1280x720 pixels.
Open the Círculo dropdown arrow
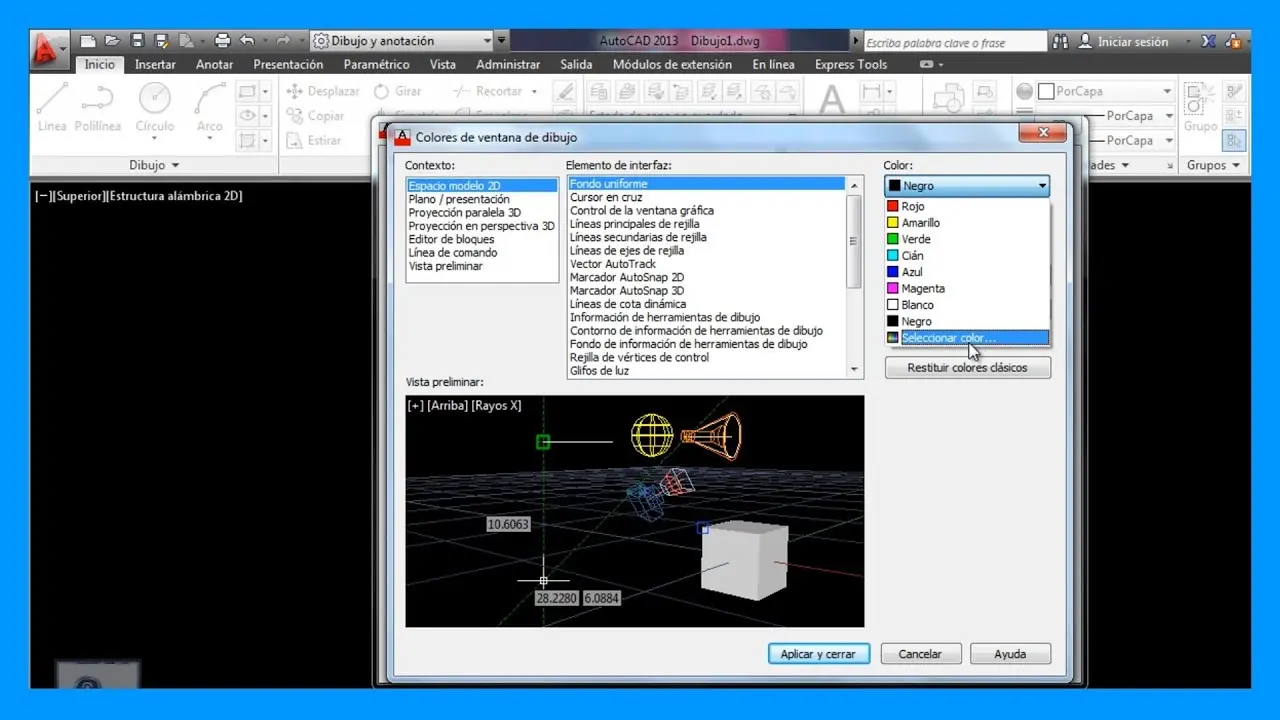pos(154,139)
